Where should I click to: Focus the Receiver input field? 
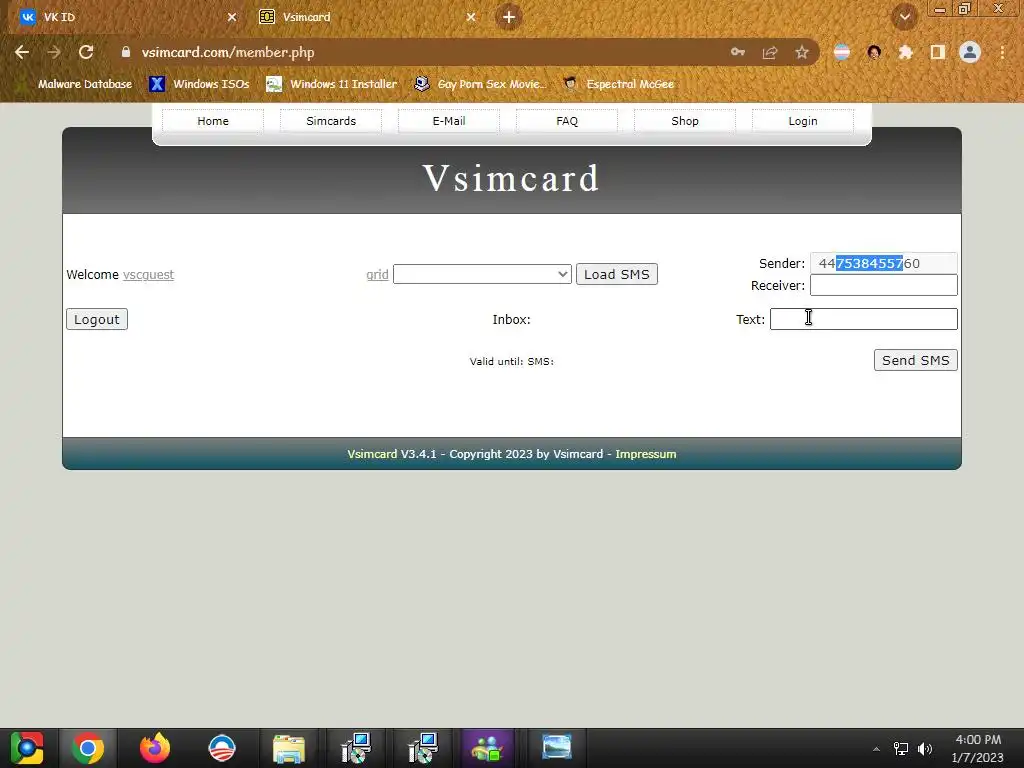click(x=884, y=285)
